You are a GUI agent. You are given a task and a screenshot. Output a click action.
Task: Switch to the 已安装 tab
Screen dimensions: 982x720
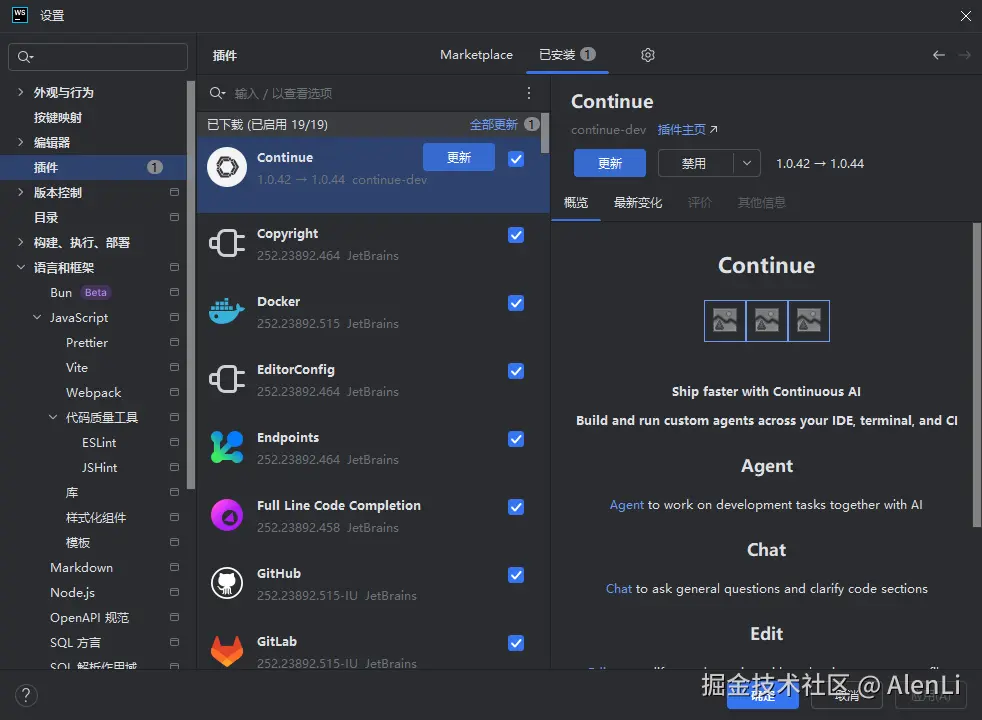point(567,55)
